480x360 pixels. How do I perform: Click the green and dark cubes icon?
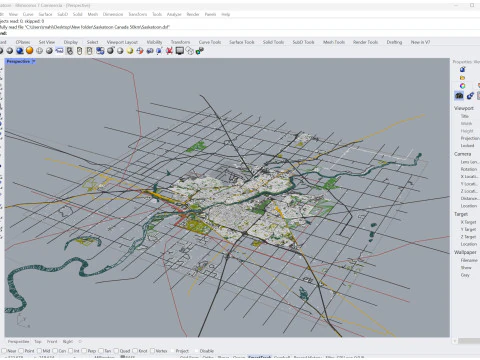[x=200, y=51]
